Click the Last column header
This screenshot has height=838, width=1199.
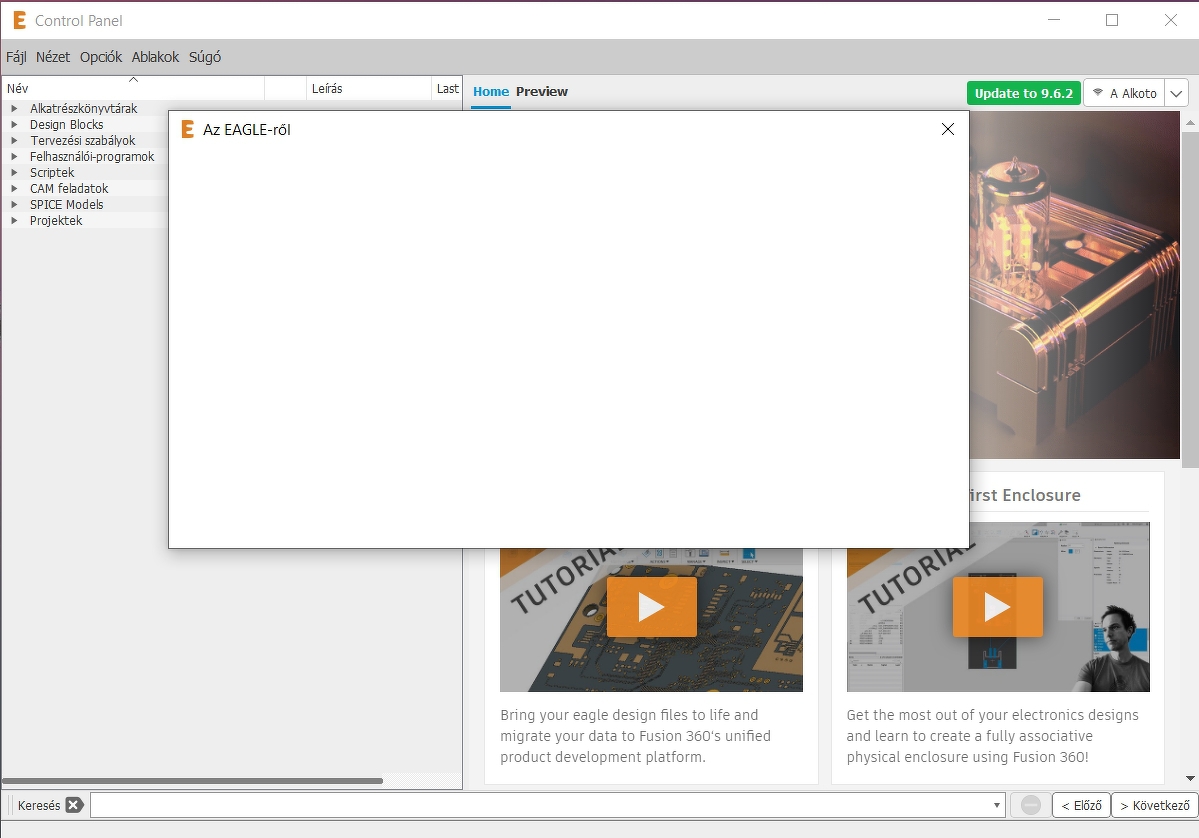[x=447, y=89]
